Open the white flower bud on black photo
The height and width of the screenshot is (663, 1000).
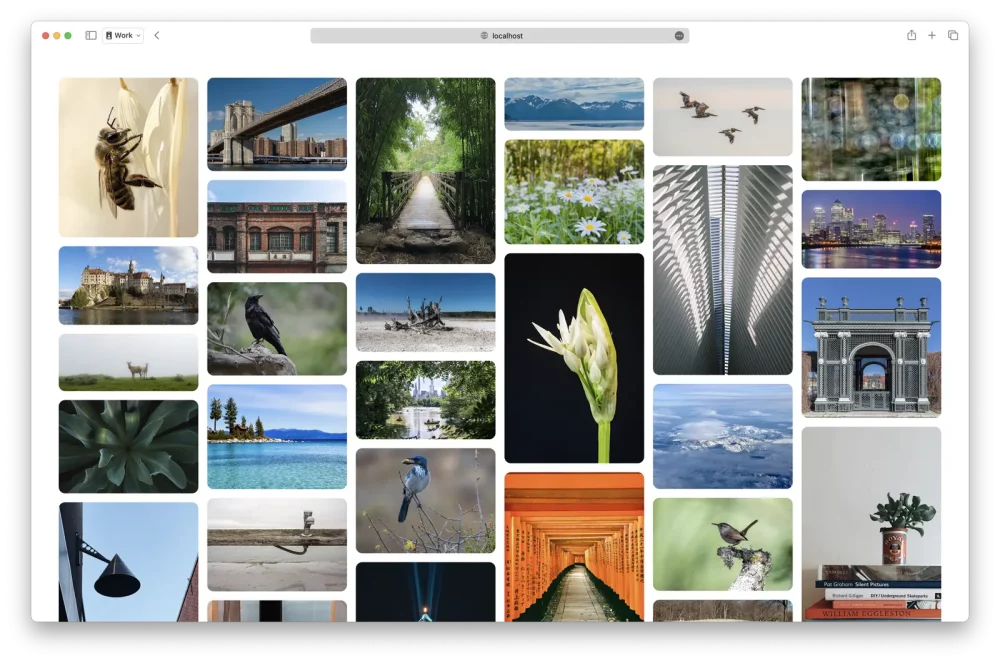coord(574,358)
